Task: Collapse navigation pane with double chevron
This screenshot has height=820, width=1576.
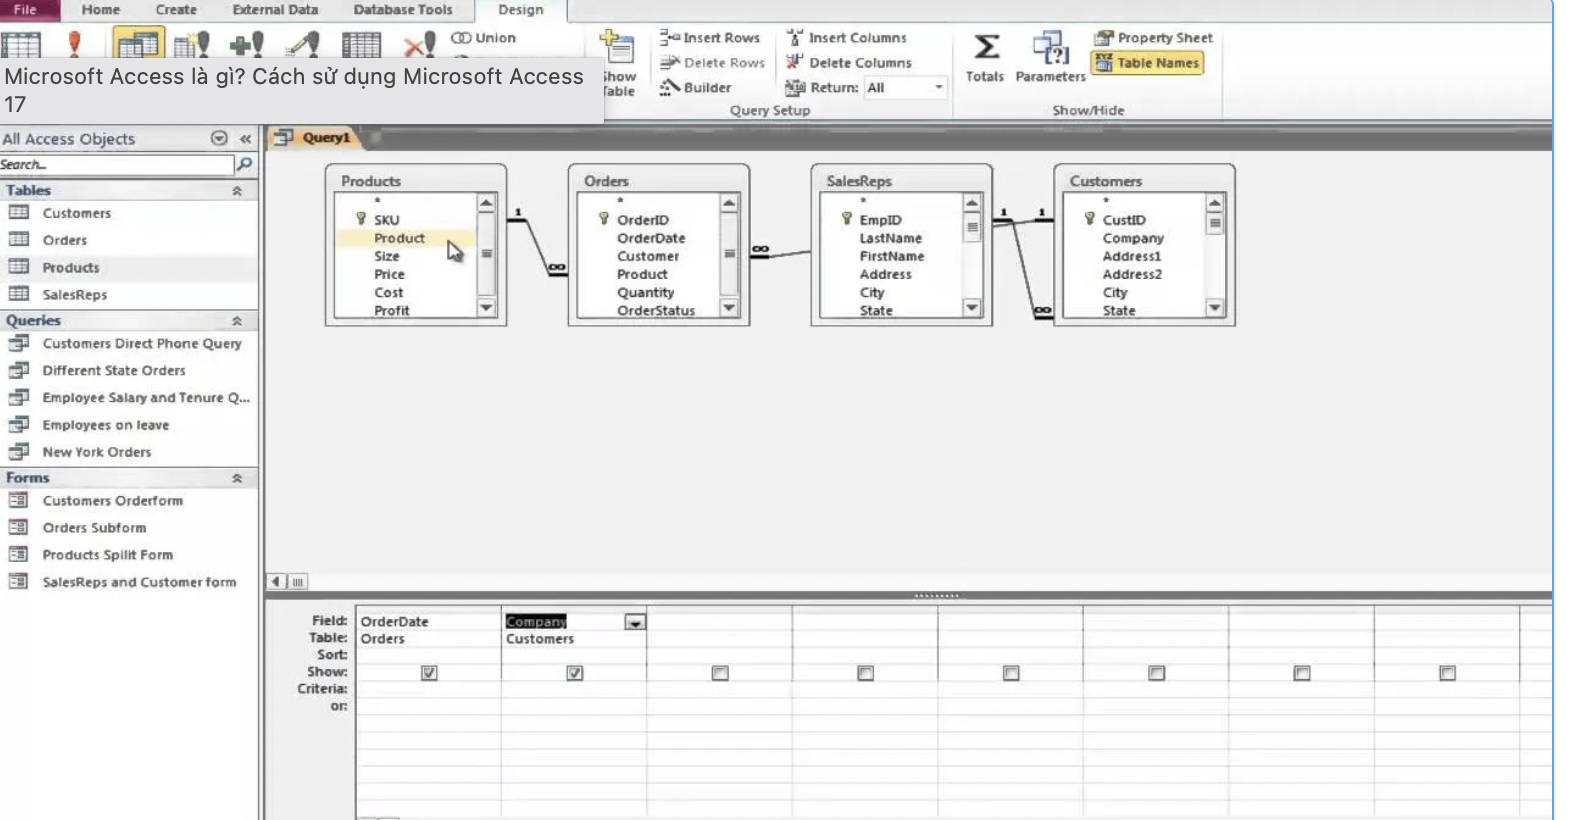Action: click(245, 139)
